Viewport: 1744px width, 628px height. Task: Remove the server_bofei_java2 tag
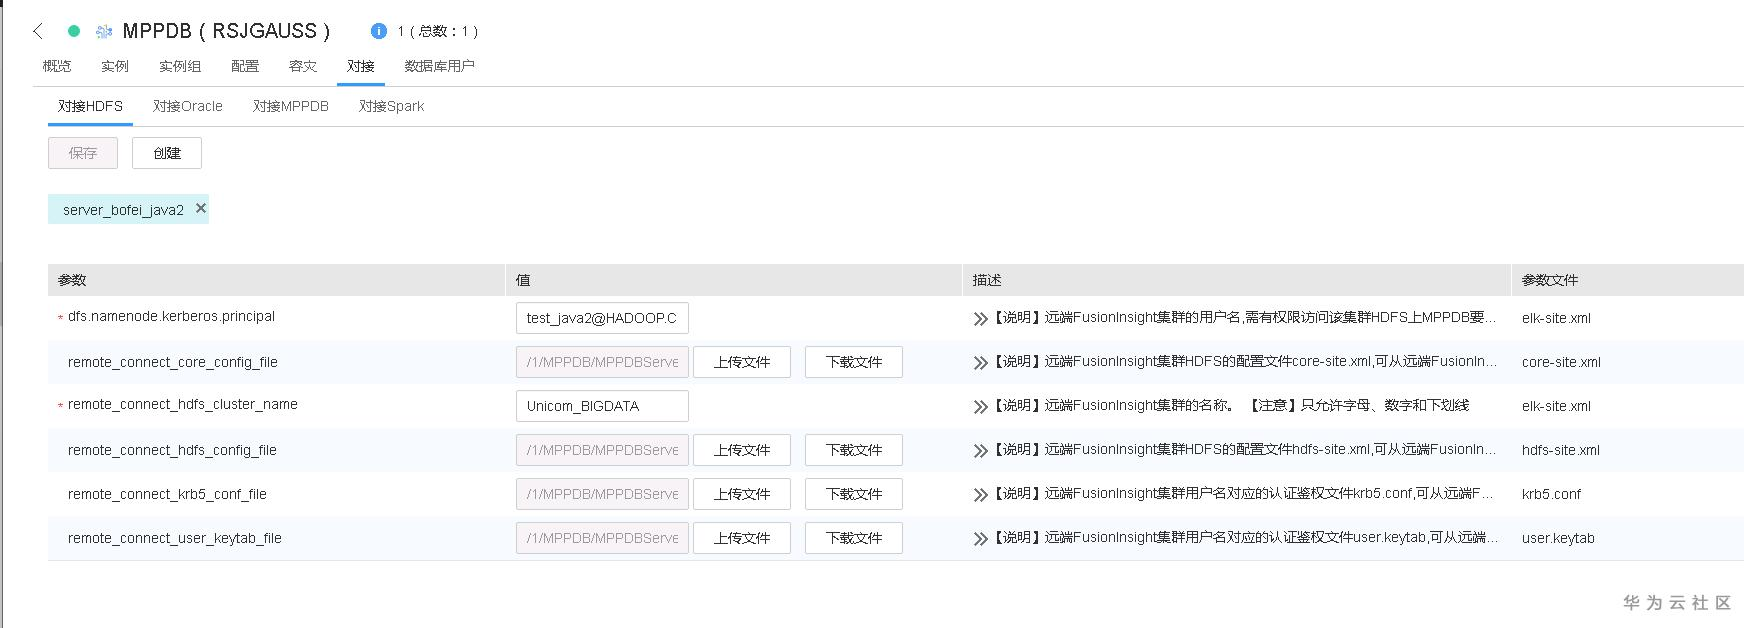click(201, 208)
